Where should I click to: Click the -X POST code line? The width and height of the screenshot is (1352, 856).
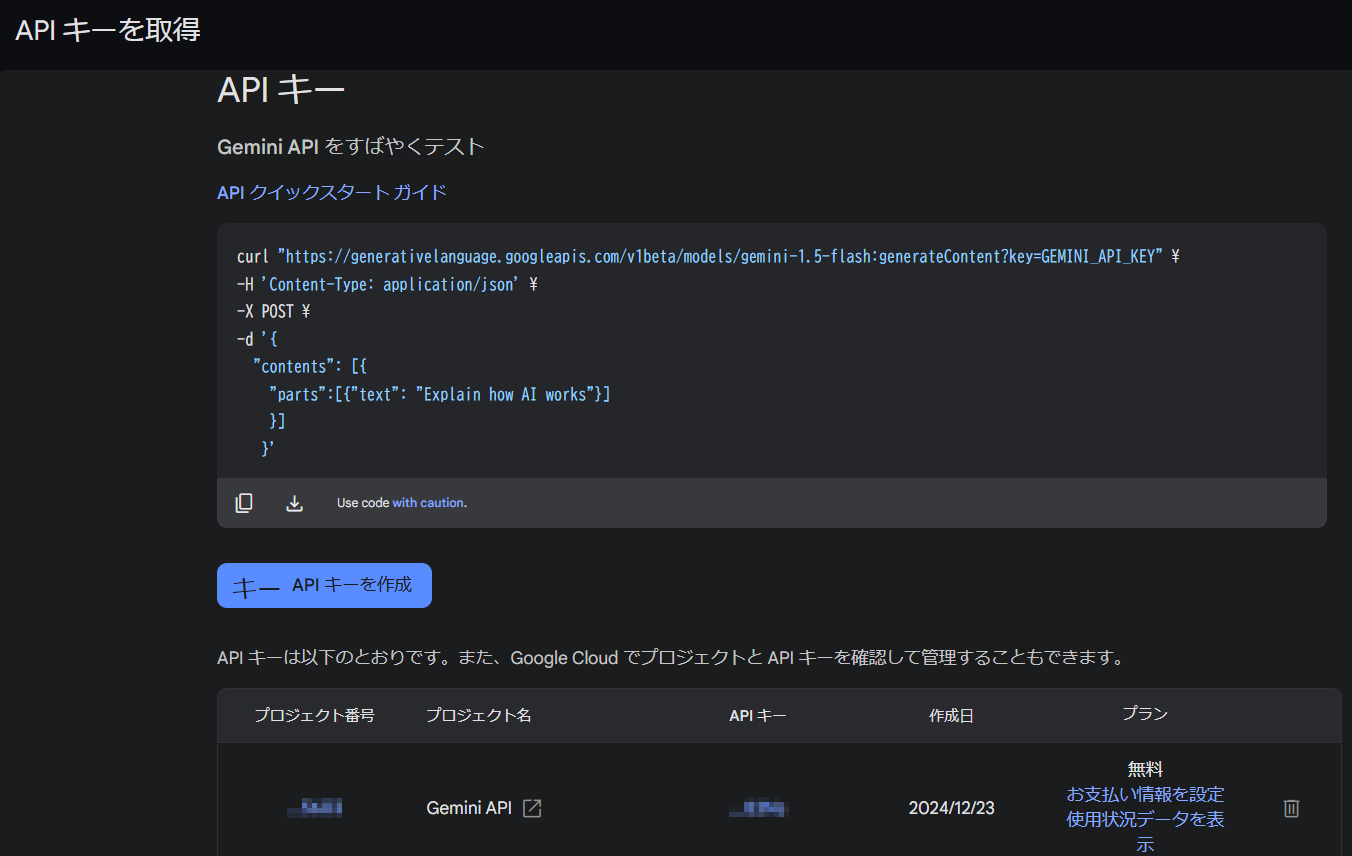(x=273, y=312)
